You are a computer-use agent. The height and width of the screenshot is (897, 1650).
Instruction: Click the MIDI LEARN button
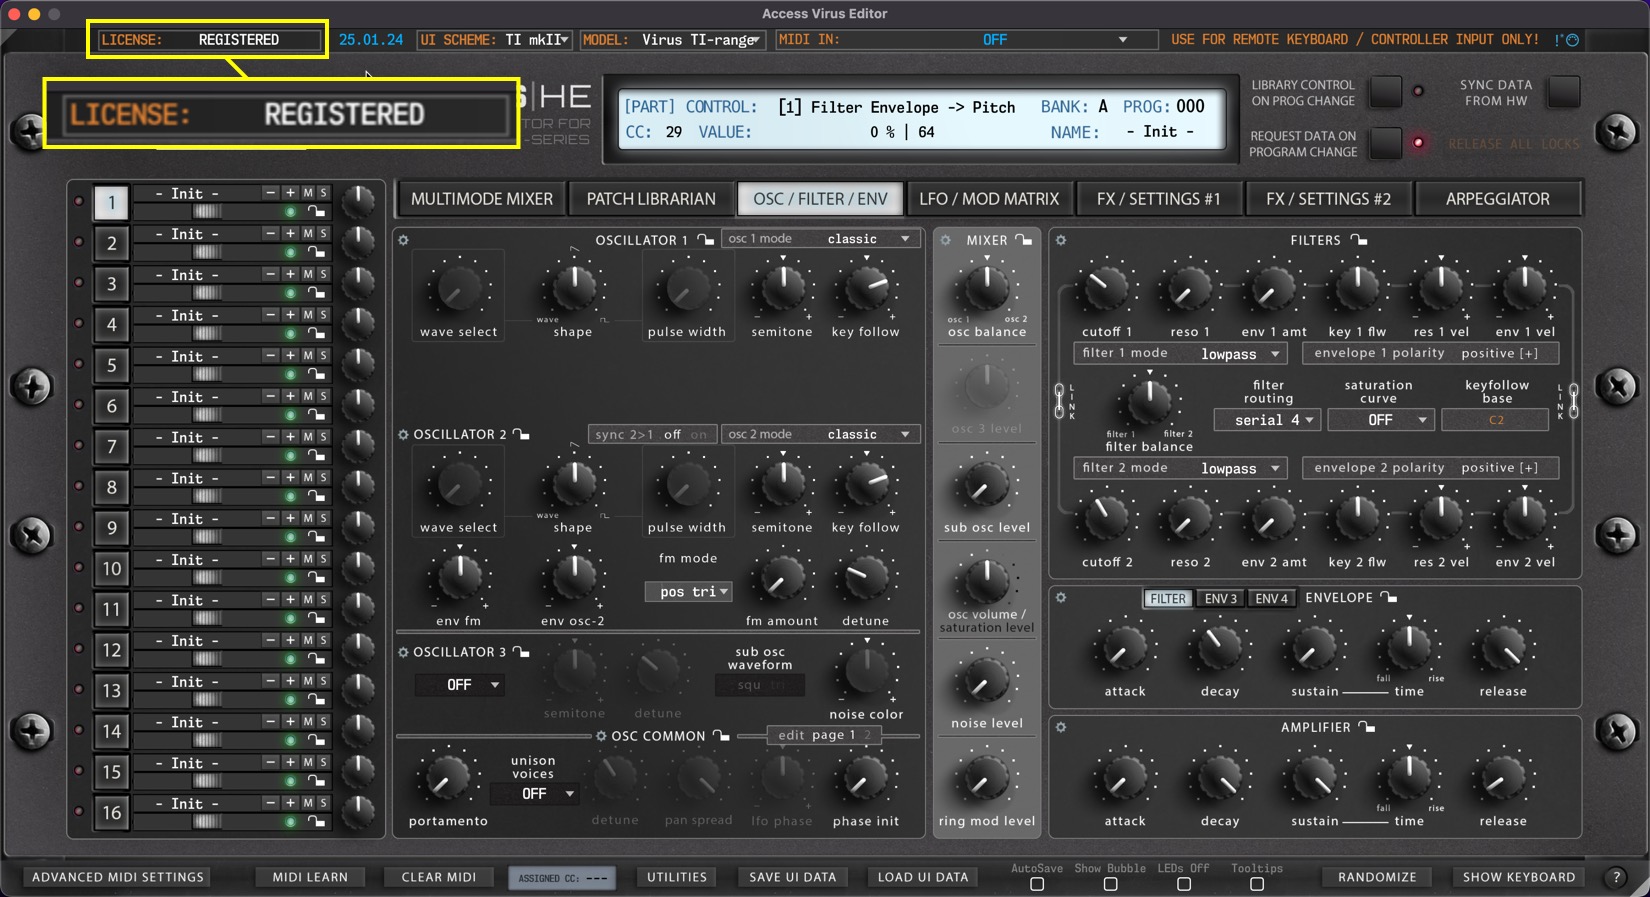[310, 877]
